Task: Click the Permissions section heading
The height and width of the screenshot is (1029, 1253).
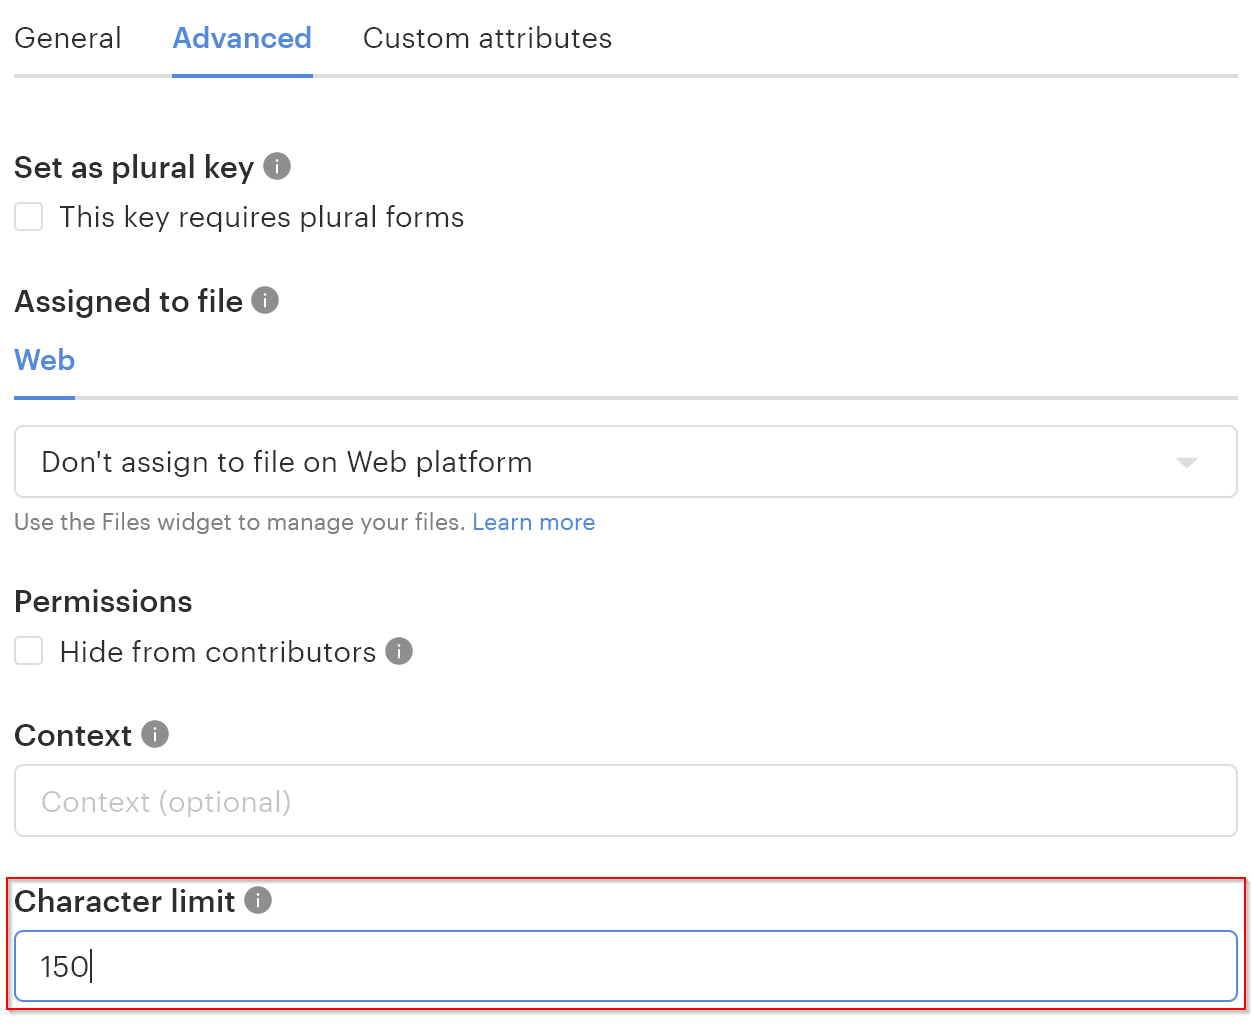Action: [103, 601]
